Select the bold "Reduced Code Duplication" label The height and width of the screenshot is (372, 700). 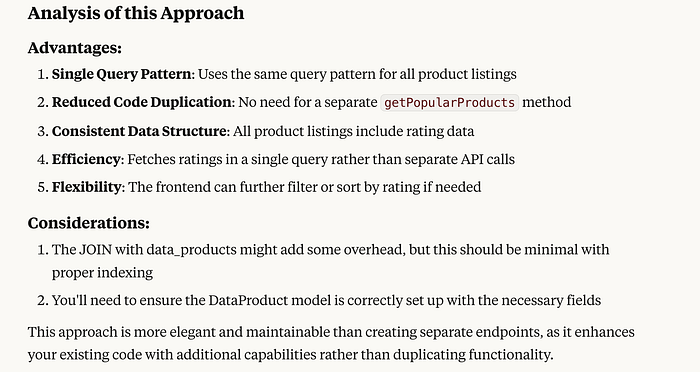pyautogui.click(x=142, y=102)
